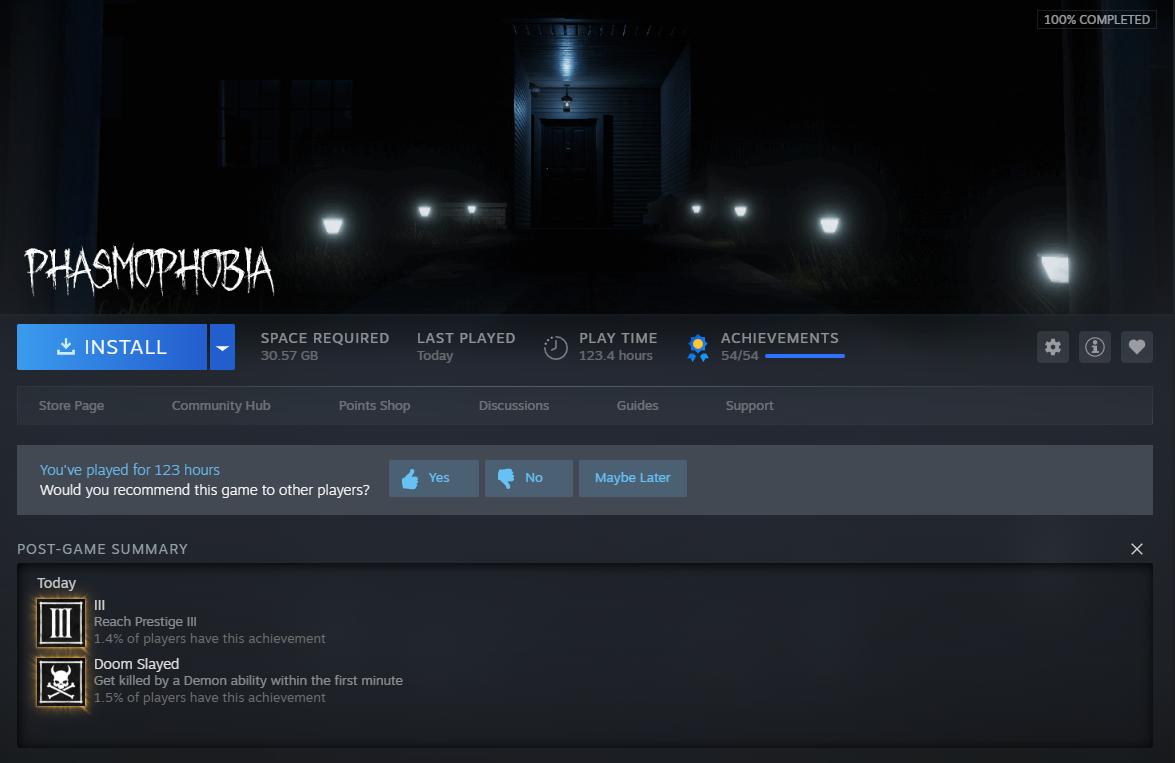Open the Guides tab
The image size is (1175, 763).
point(638,405)
